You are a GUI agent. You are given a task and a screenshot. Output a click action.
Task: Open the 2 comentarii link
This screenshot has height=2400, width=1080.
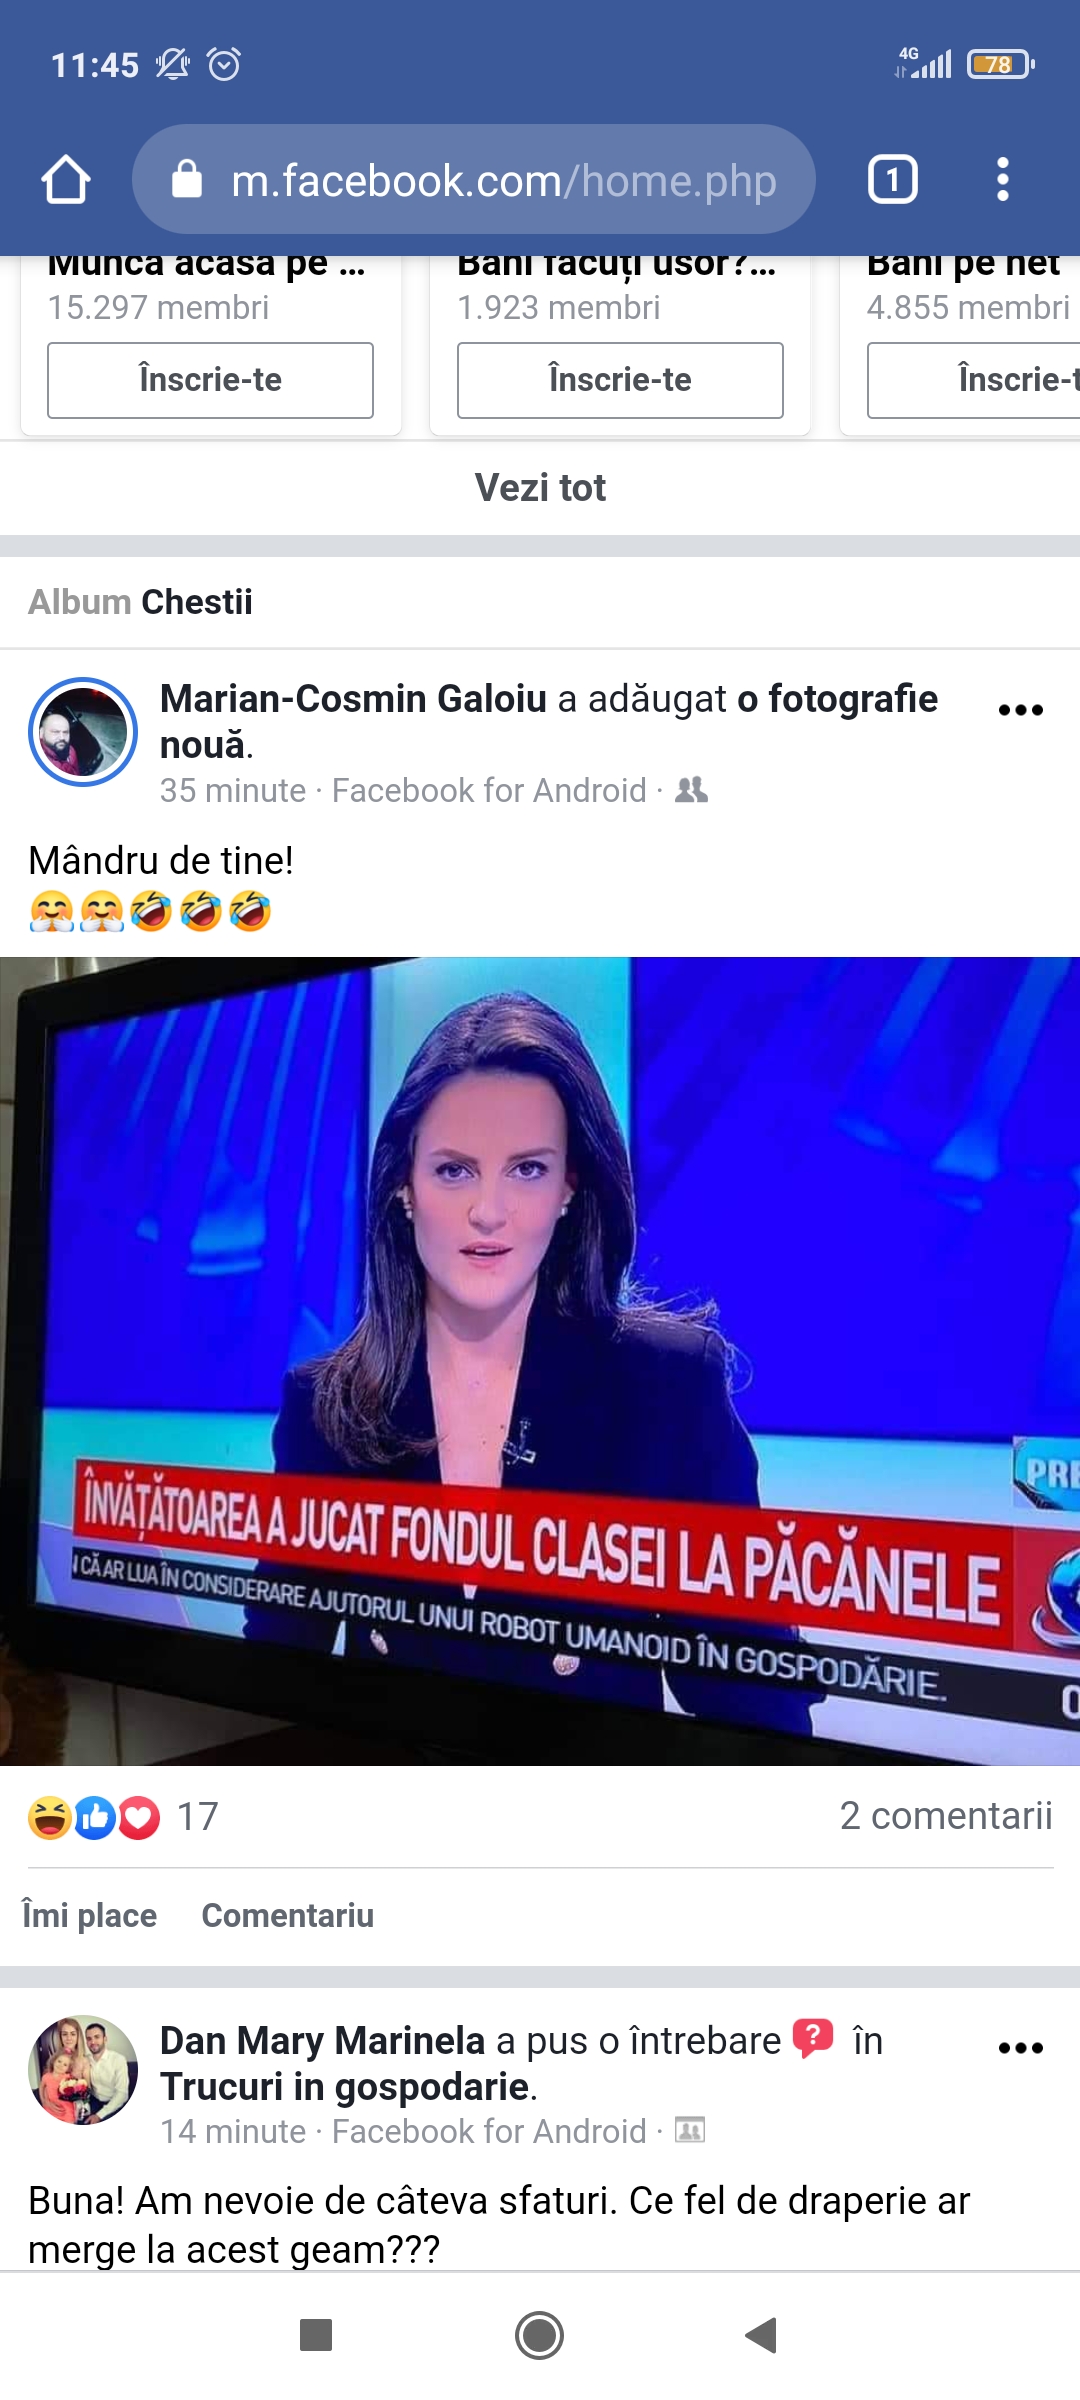(946, 1816)
